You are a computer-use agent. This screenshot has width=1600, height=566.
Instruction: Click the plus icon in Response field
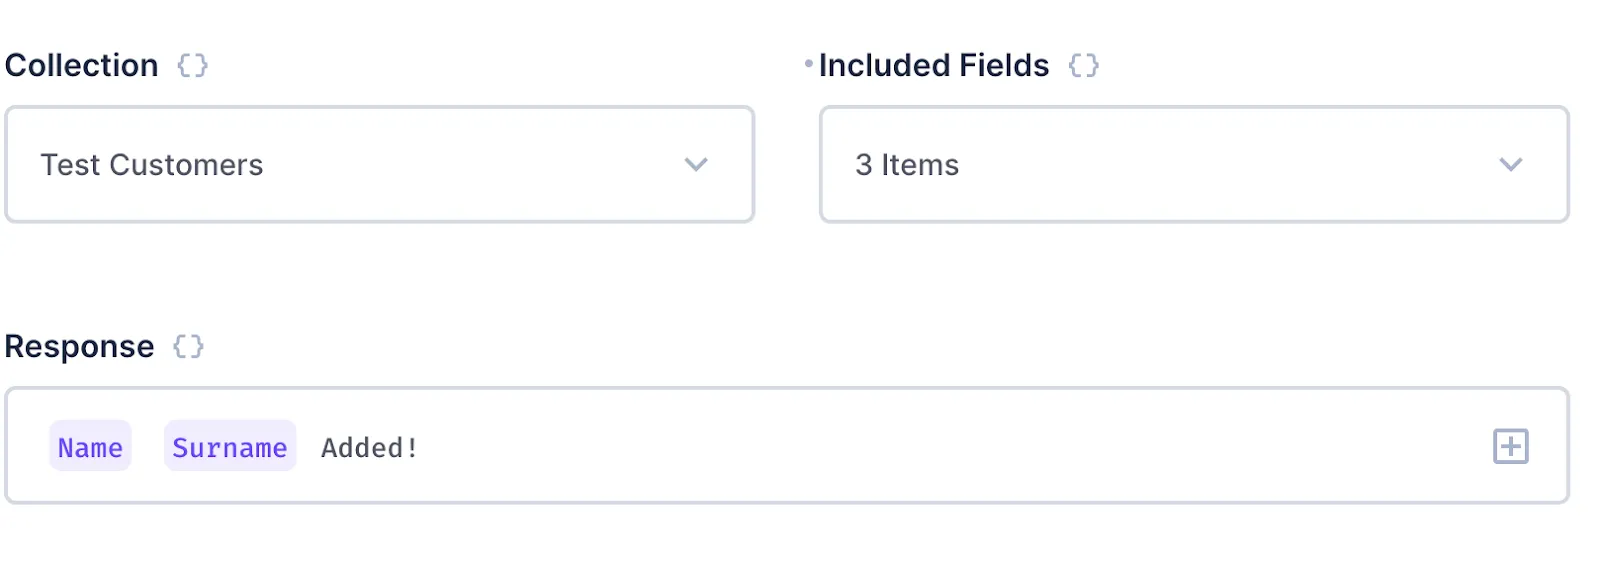tap(1510, 446)
